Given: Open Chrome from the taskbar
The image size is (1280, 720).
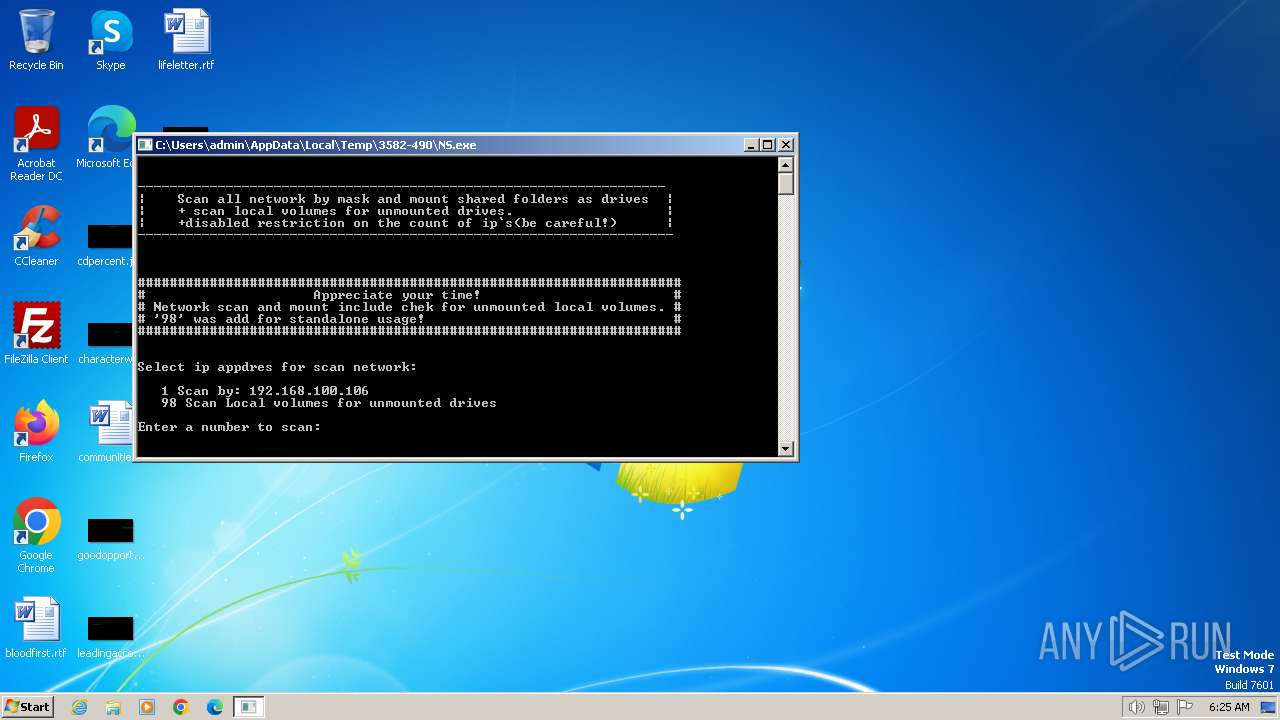Looking at the screenshot, I should [181, 707].
